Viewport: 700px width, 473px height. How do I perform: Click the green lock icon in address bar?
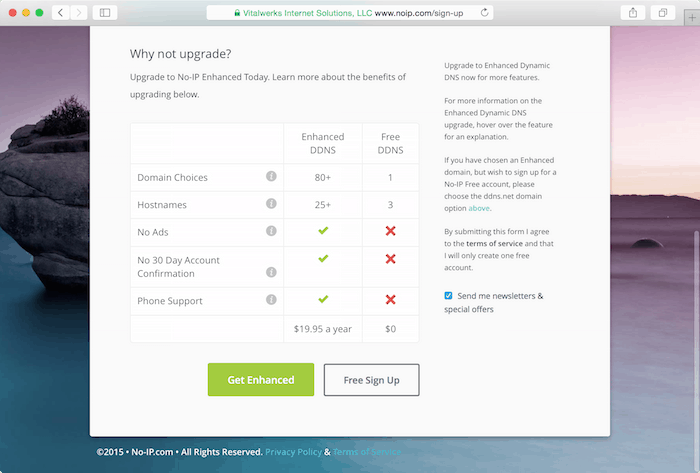click(x=237, y=13)
